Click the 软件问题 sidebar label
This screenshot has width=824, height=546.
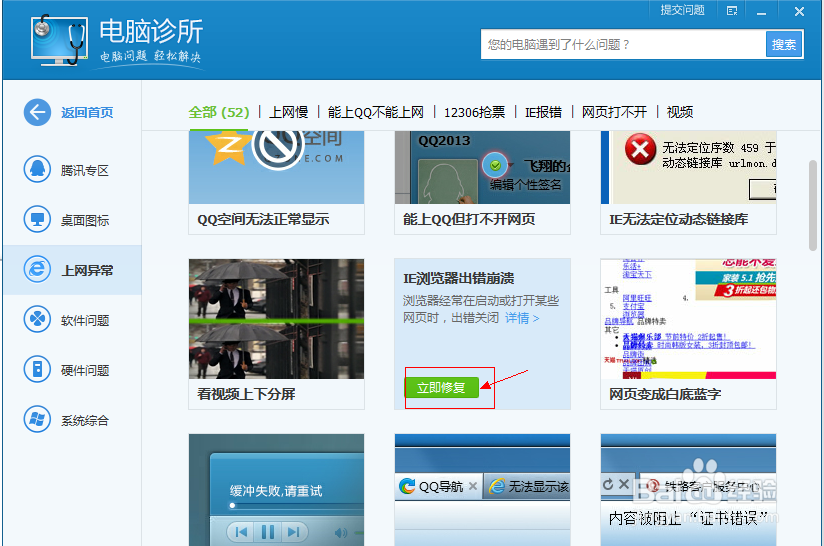[85, 320]
